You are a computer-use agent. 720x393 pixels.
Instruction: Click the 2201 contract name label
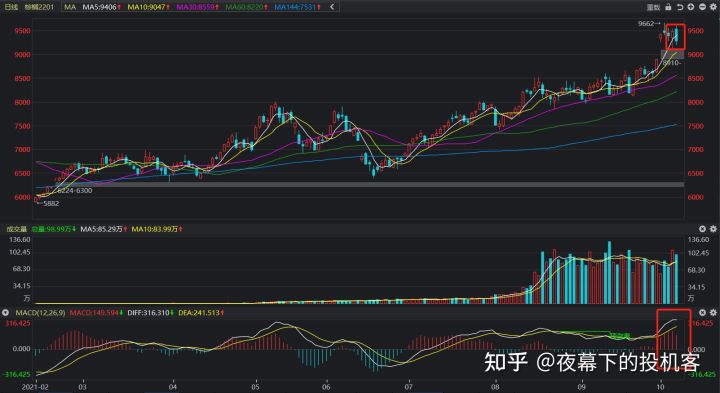tap(39, 7)
